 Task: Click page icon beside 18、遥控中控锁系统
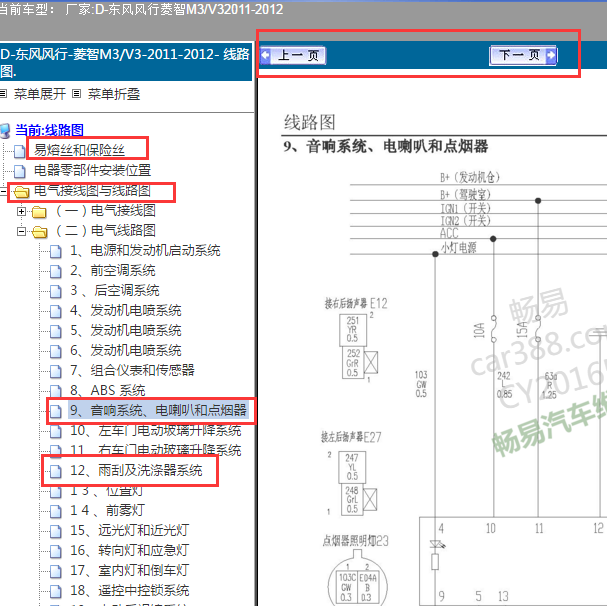[x=56, y=591]
